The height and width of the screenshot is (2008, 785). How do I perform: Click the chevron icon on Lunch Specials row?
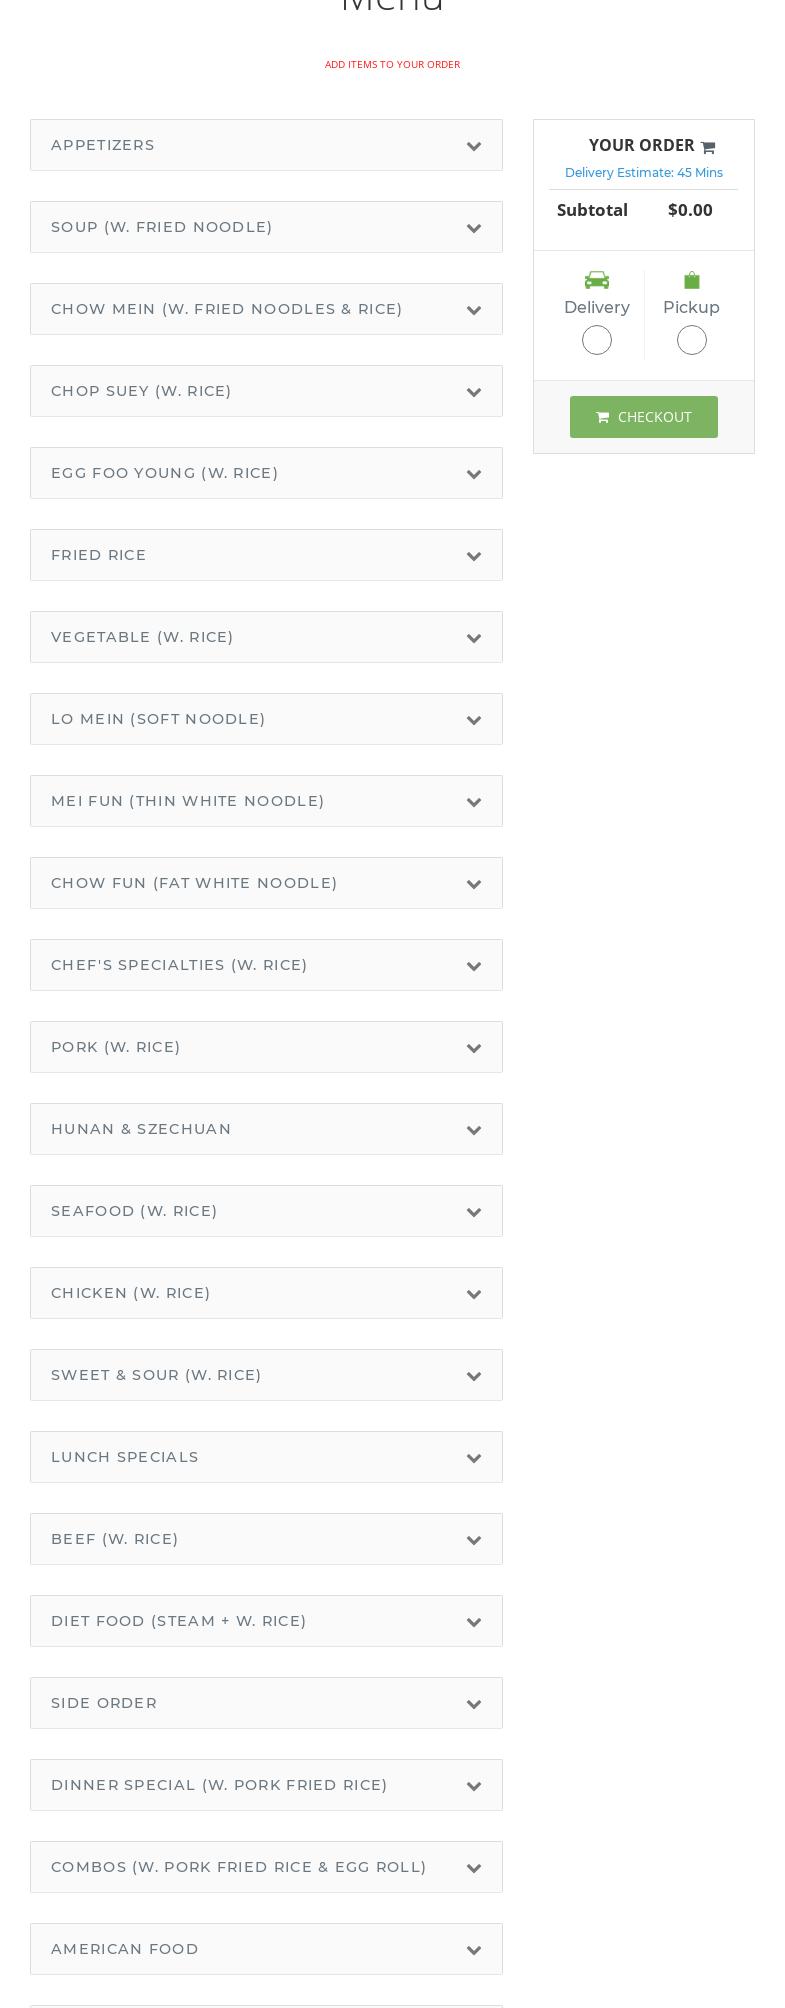474,1458
